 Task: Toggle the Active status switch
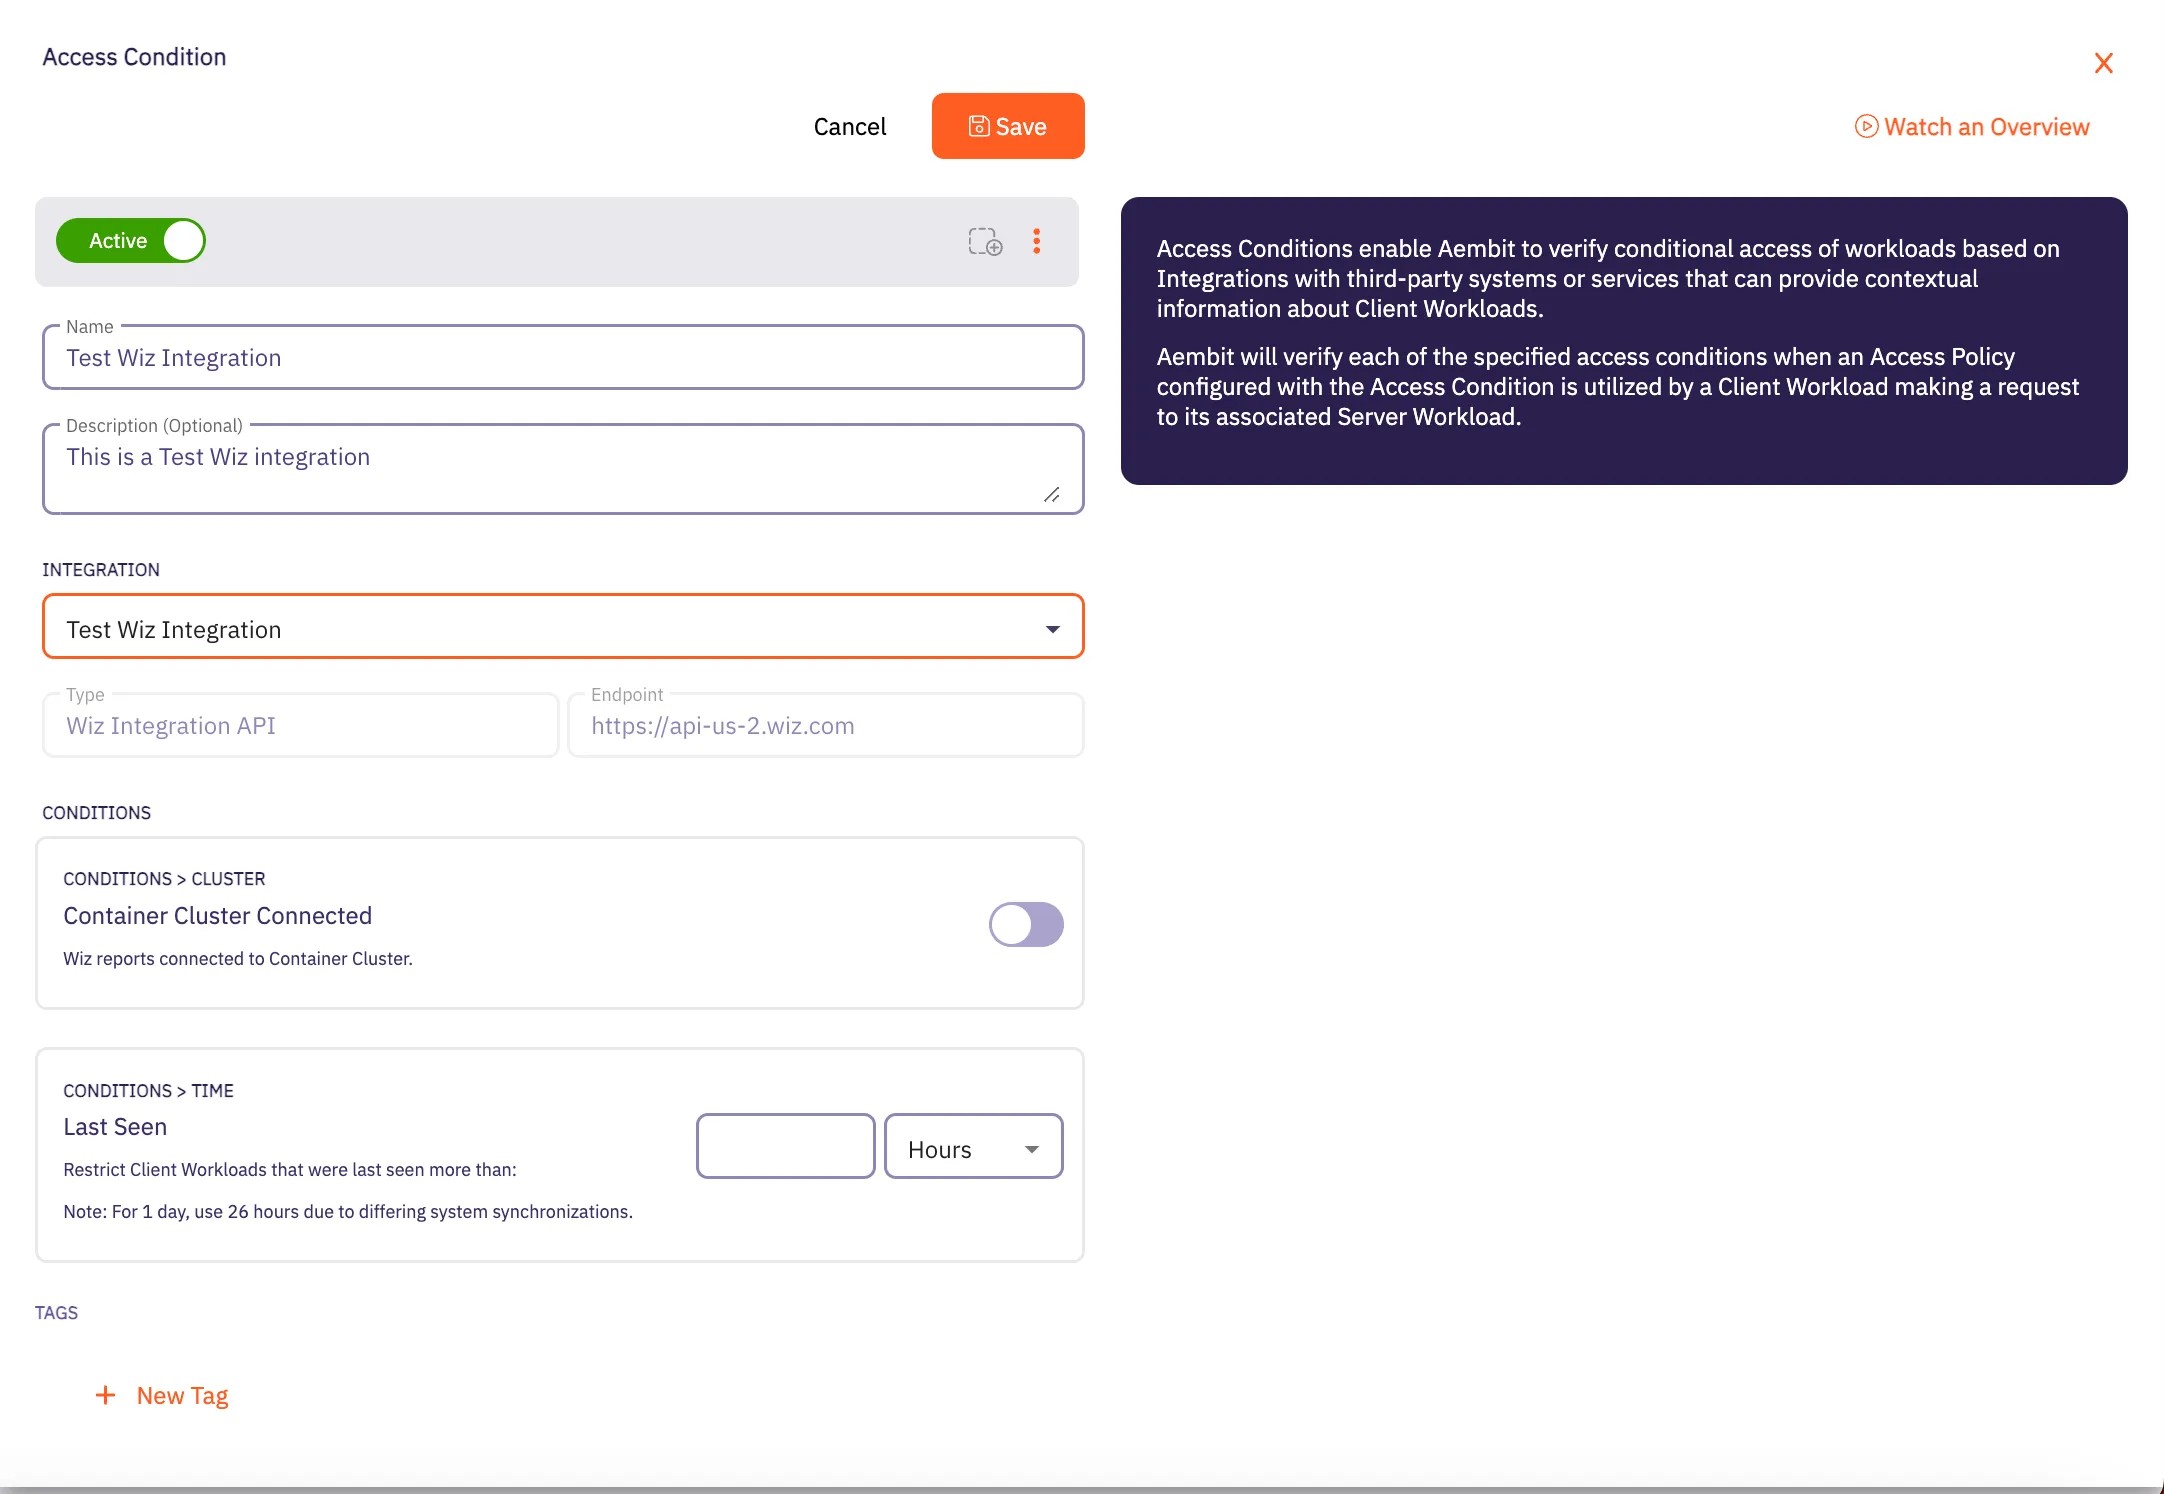tap(131, 240)
